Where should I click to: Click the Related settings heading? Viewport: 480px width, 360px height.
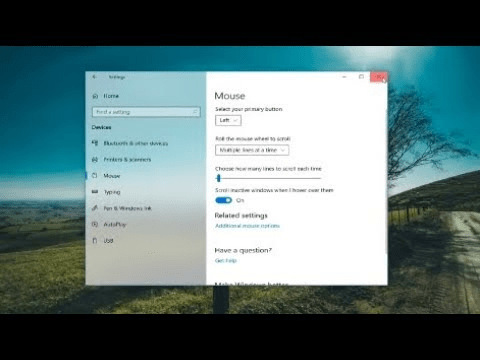[x=241, y=215]
